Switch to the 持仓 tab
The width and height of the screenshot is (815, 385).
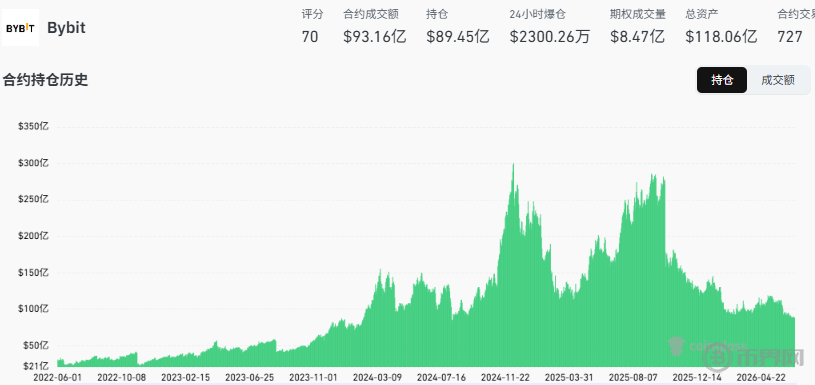pyautogui.click(x=722, y=80)
